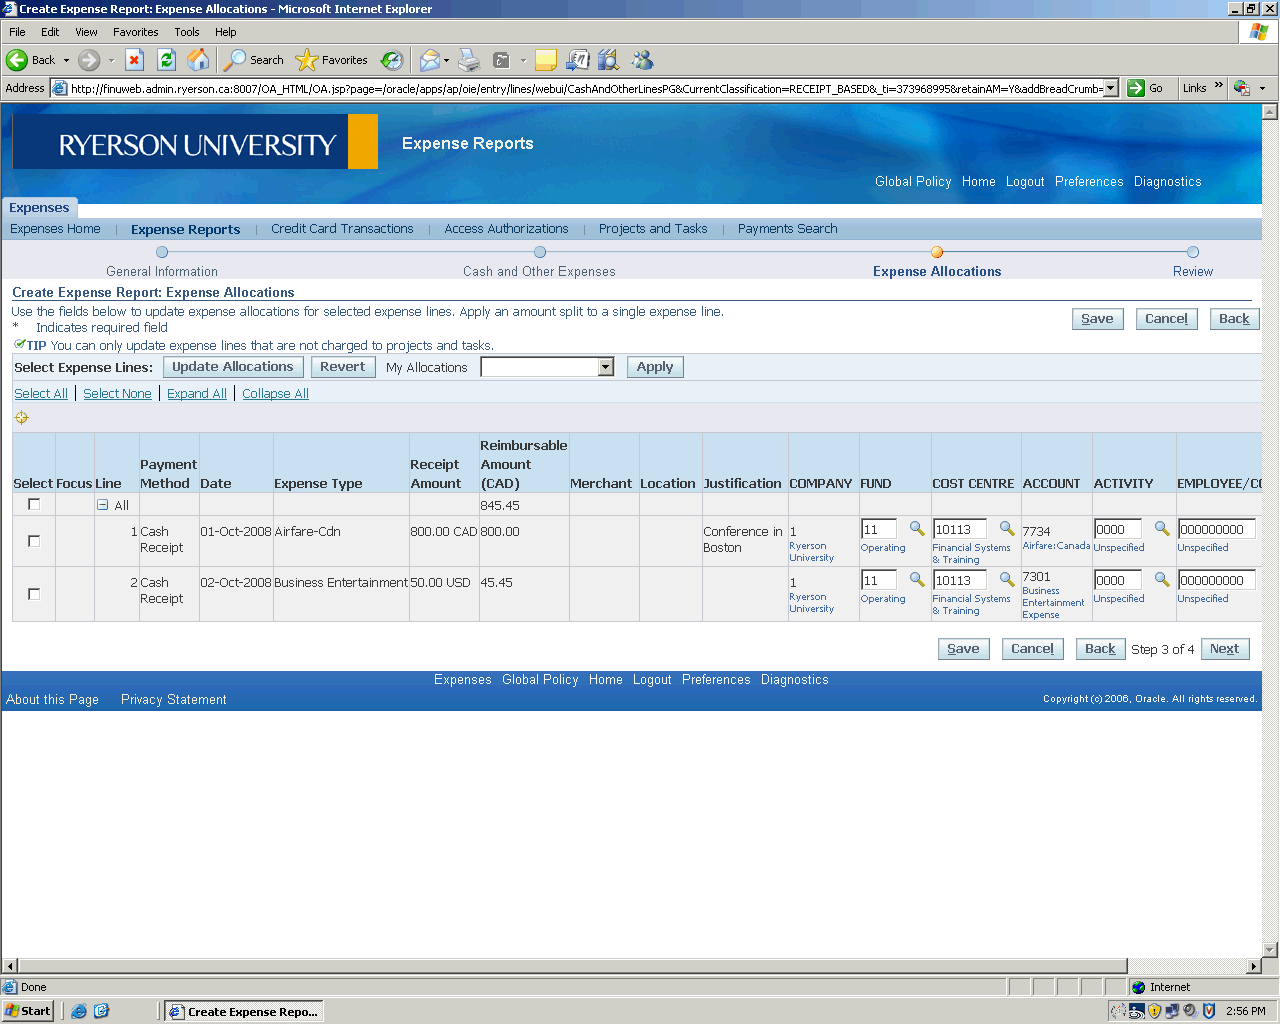Open the Credit Card Transactions tab
The image size is (1280, 1024).
coord(342,229)
